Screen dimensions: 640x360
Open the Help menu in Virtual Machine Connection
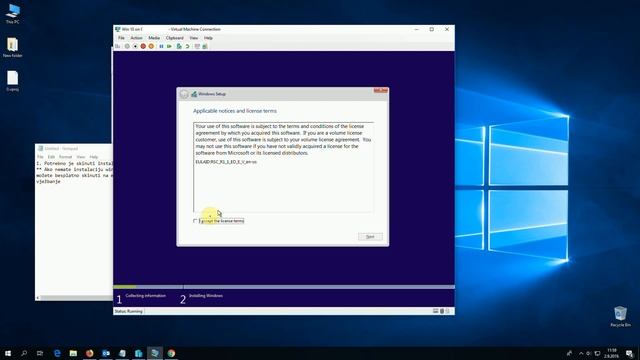[208, 38]
